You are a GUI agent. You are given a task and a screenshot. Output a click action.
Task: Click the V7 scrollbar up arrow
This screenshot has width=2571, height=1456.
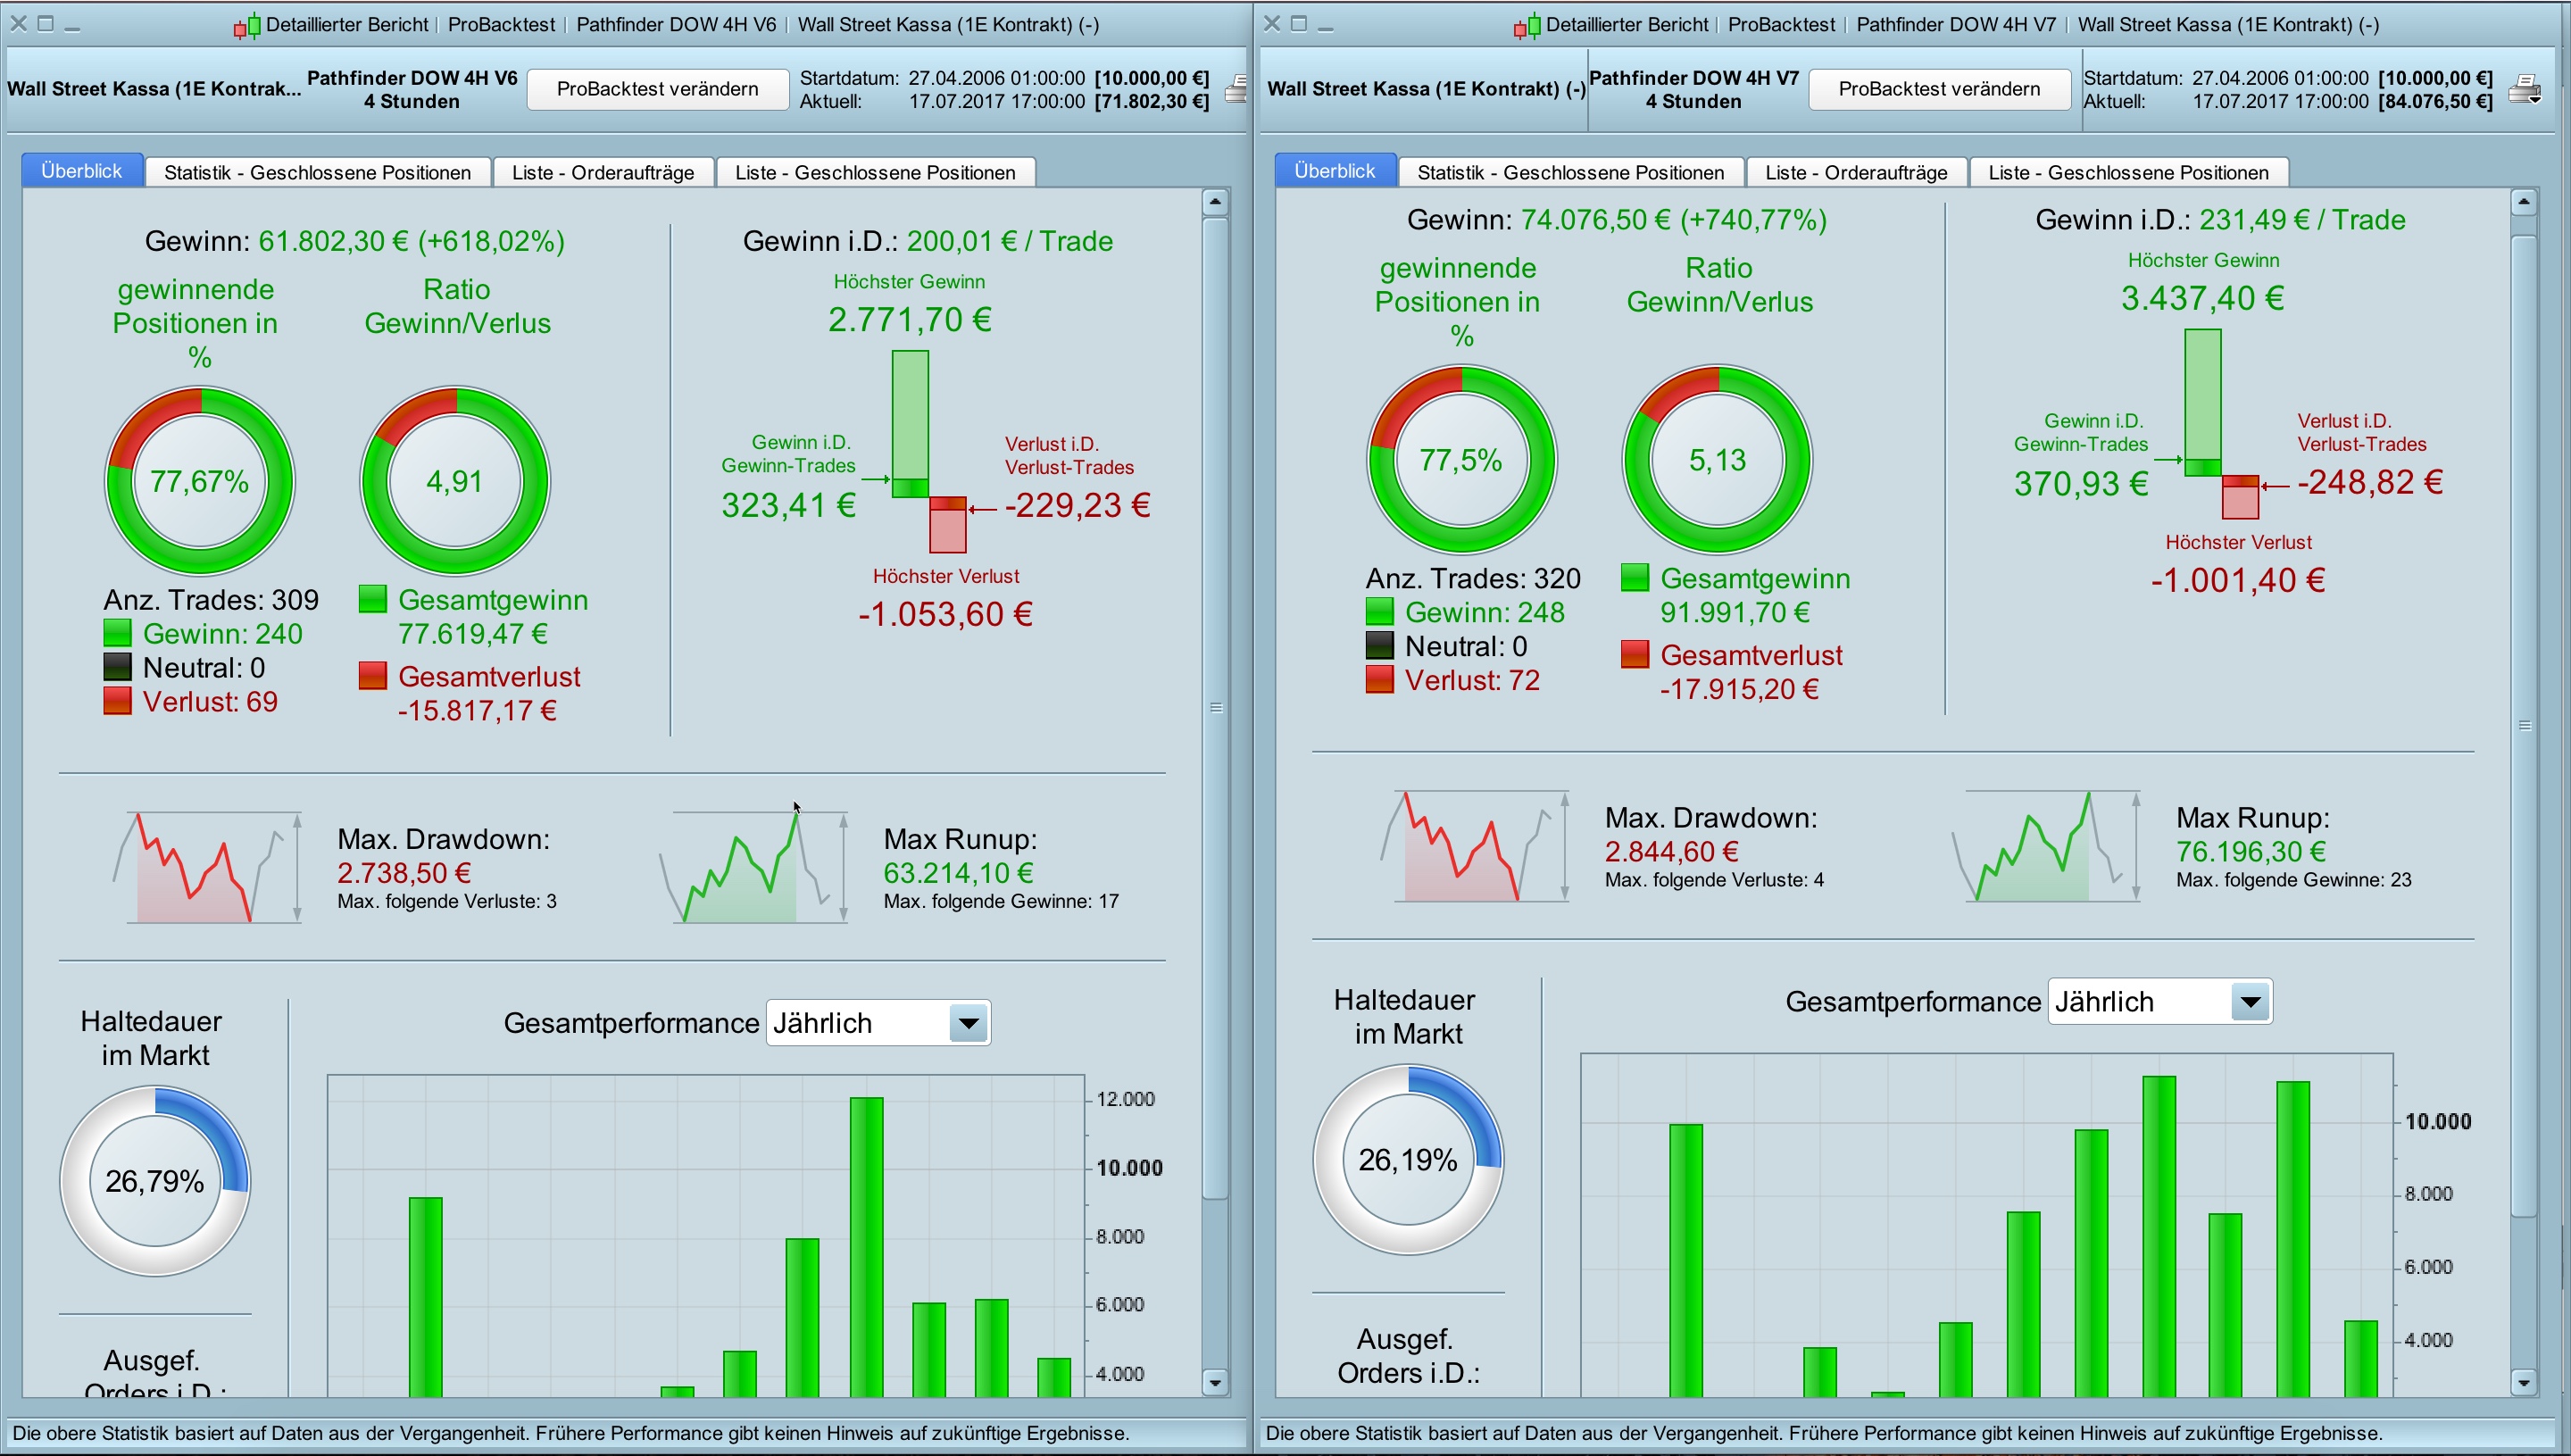point(2524,203)
